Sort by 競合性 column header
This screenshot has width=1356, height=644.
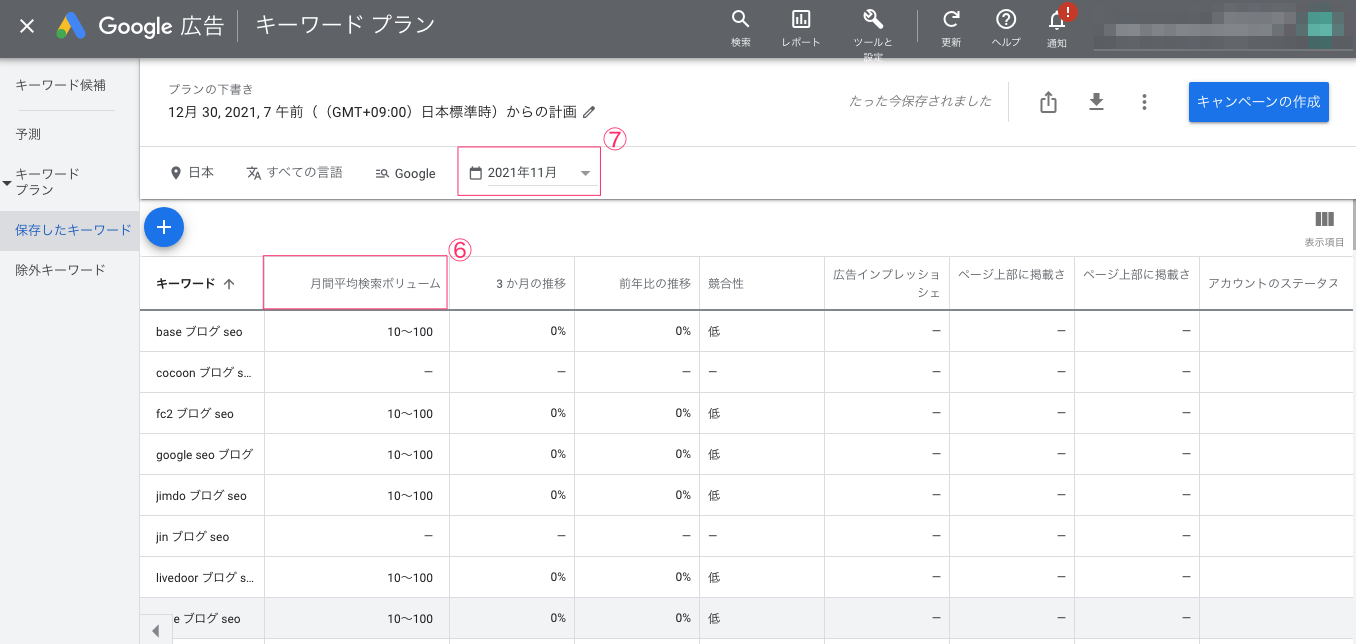coord(725,283)
